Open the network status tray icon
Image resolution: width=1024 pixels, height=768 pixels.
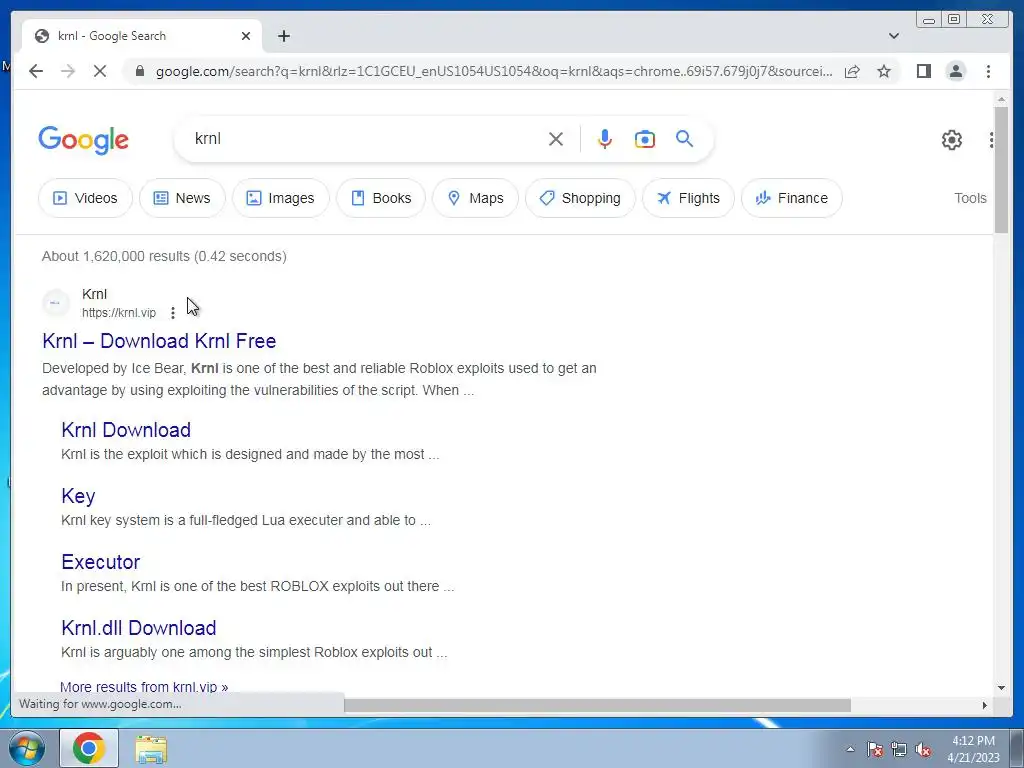pos(899,750)
